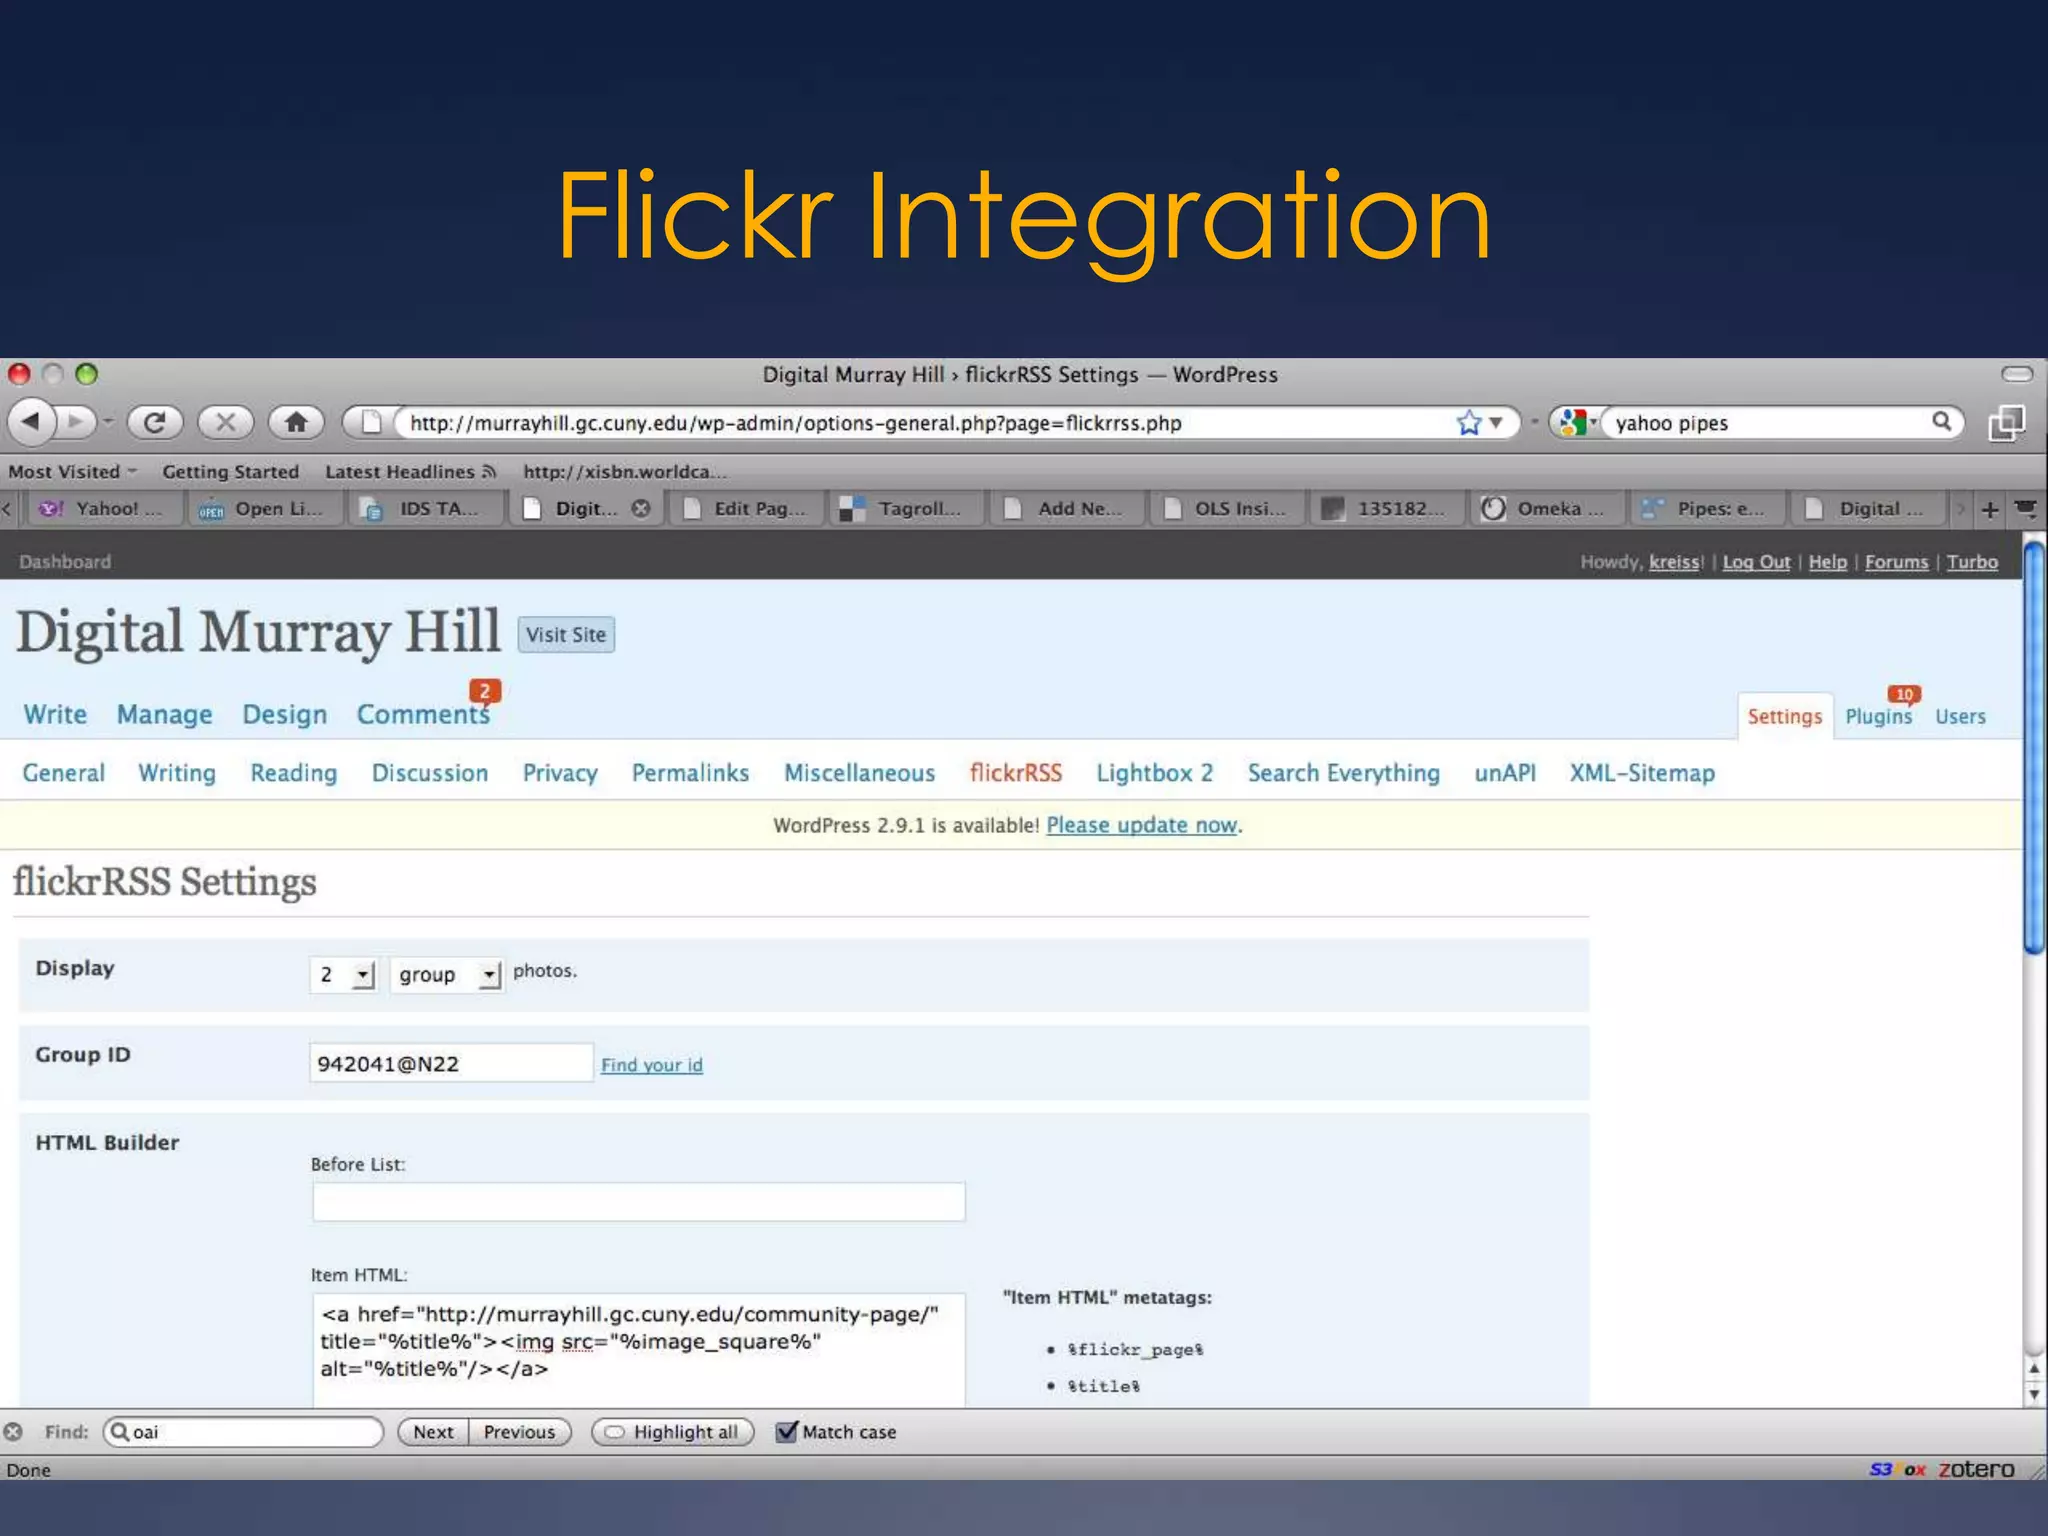Click the Forums link in header
Screen dimensions: 2048x1536
(1896, 562)
